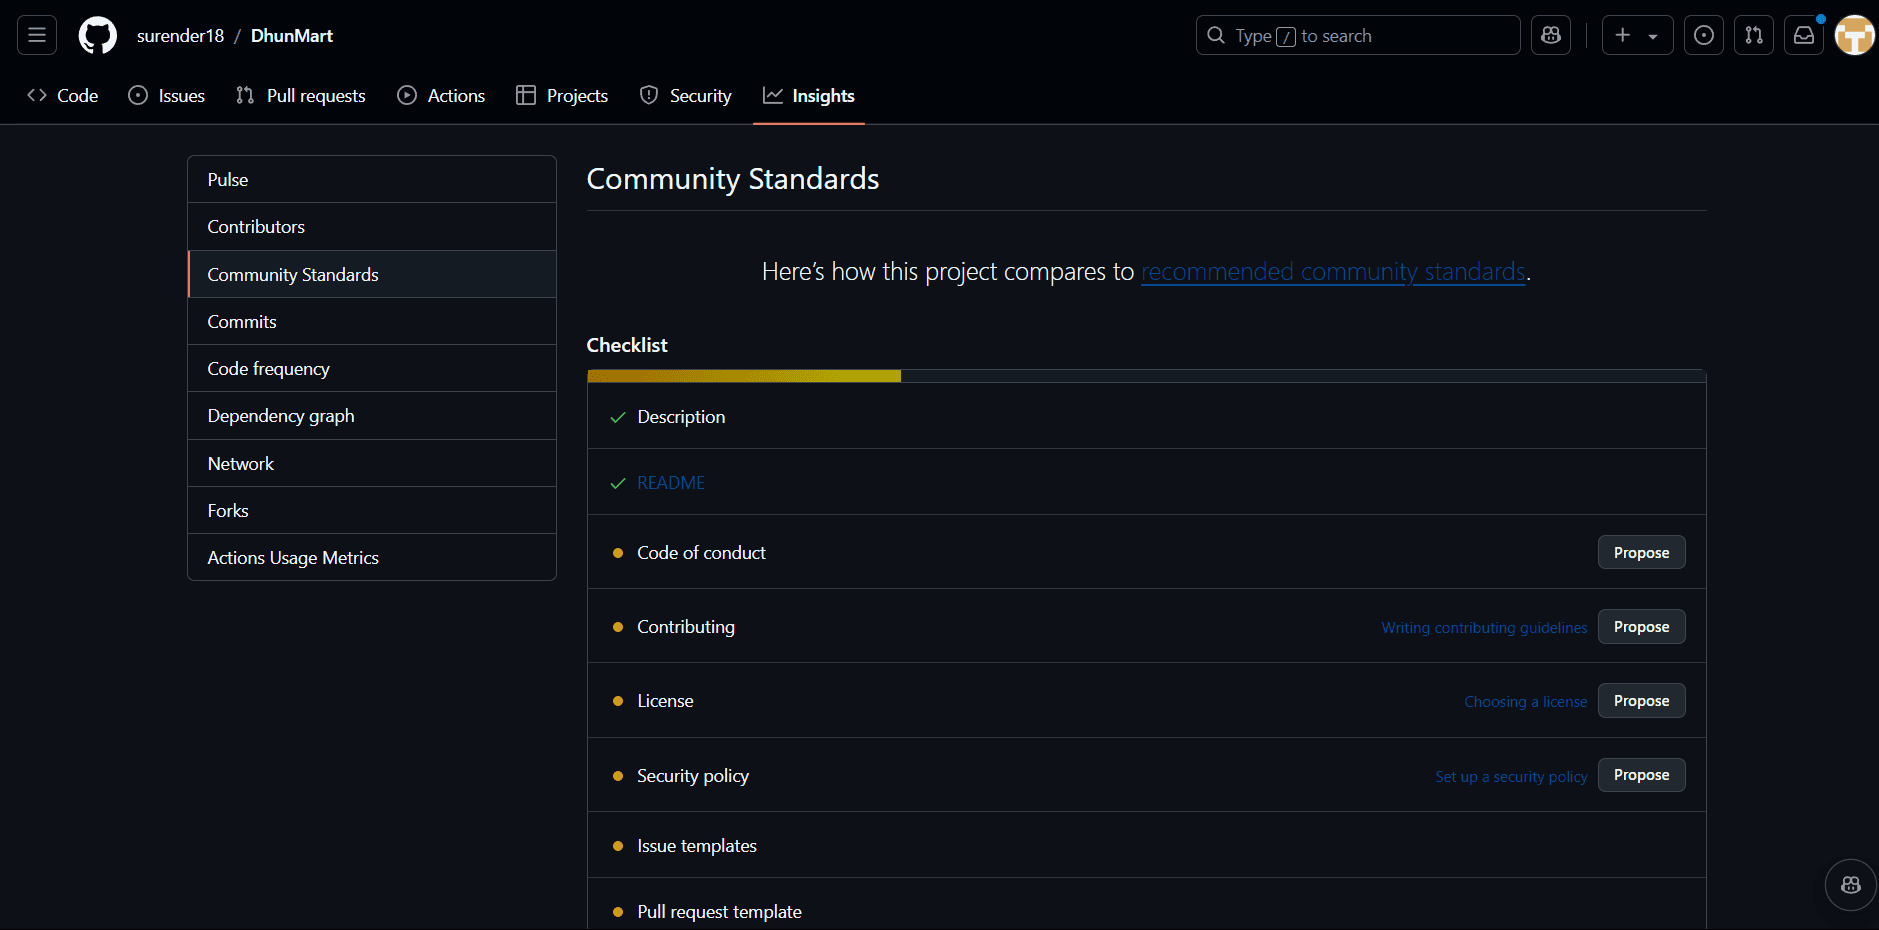
Task: Propose a Security policy
Action: (1641, 775)
